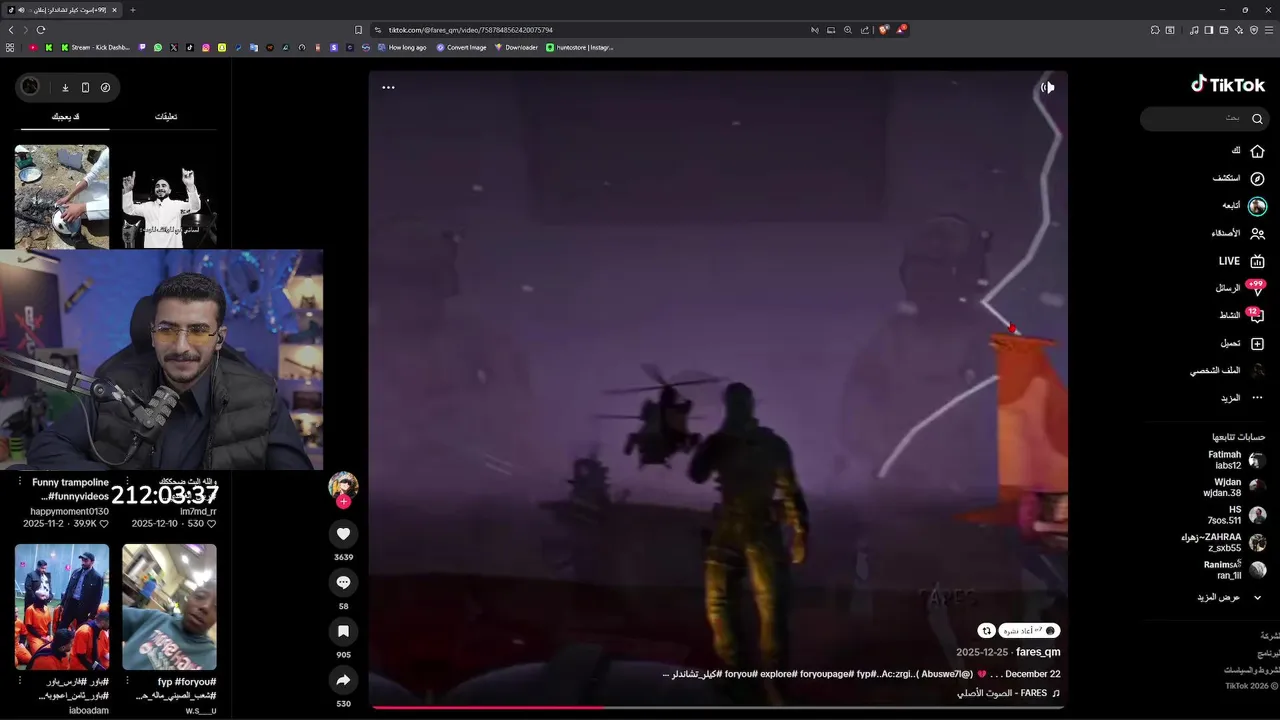Click browser back arrow
This screenshot has width=1280, height=720.
[x=11, y=30]
